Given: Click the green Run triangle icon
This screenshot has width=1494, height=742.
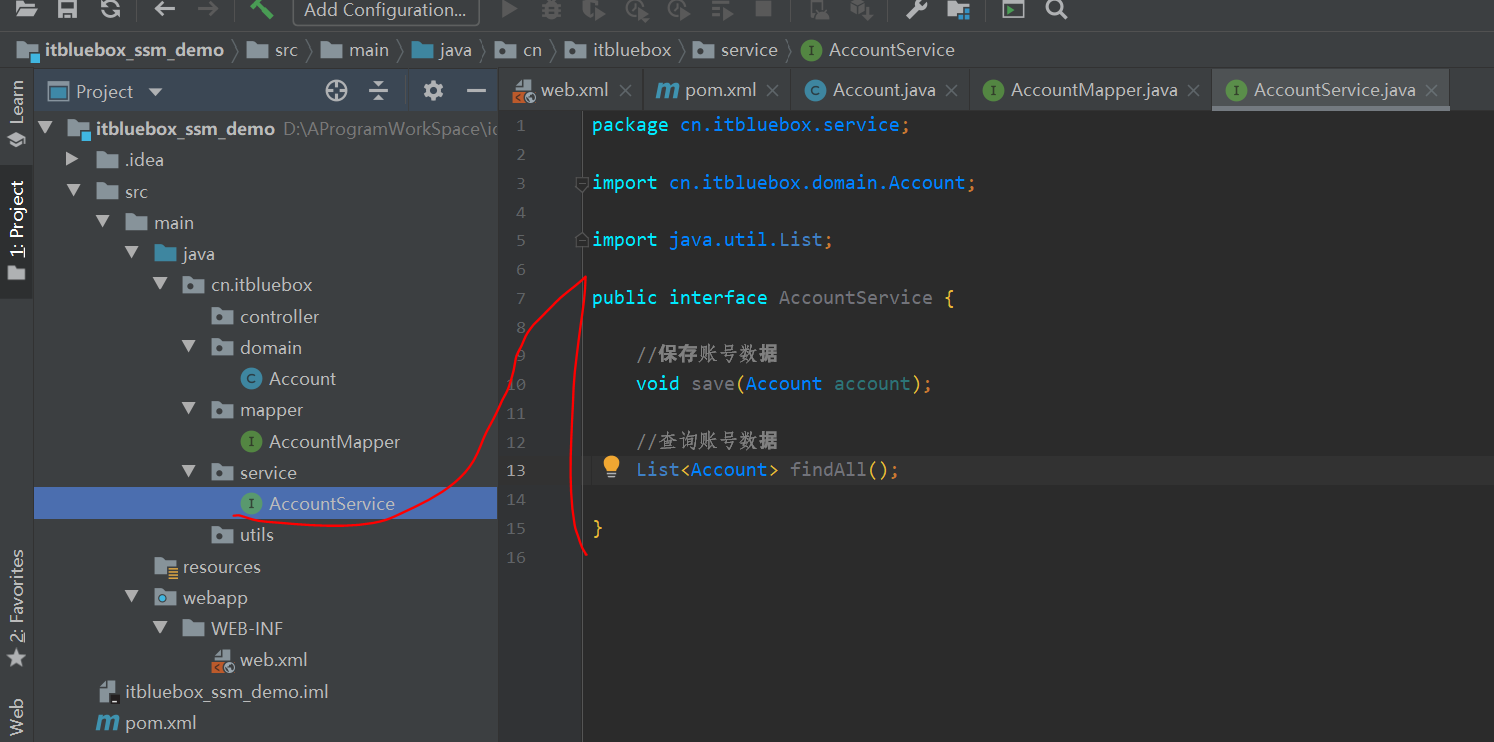Looking at the screenshot, I should (509, 9).
